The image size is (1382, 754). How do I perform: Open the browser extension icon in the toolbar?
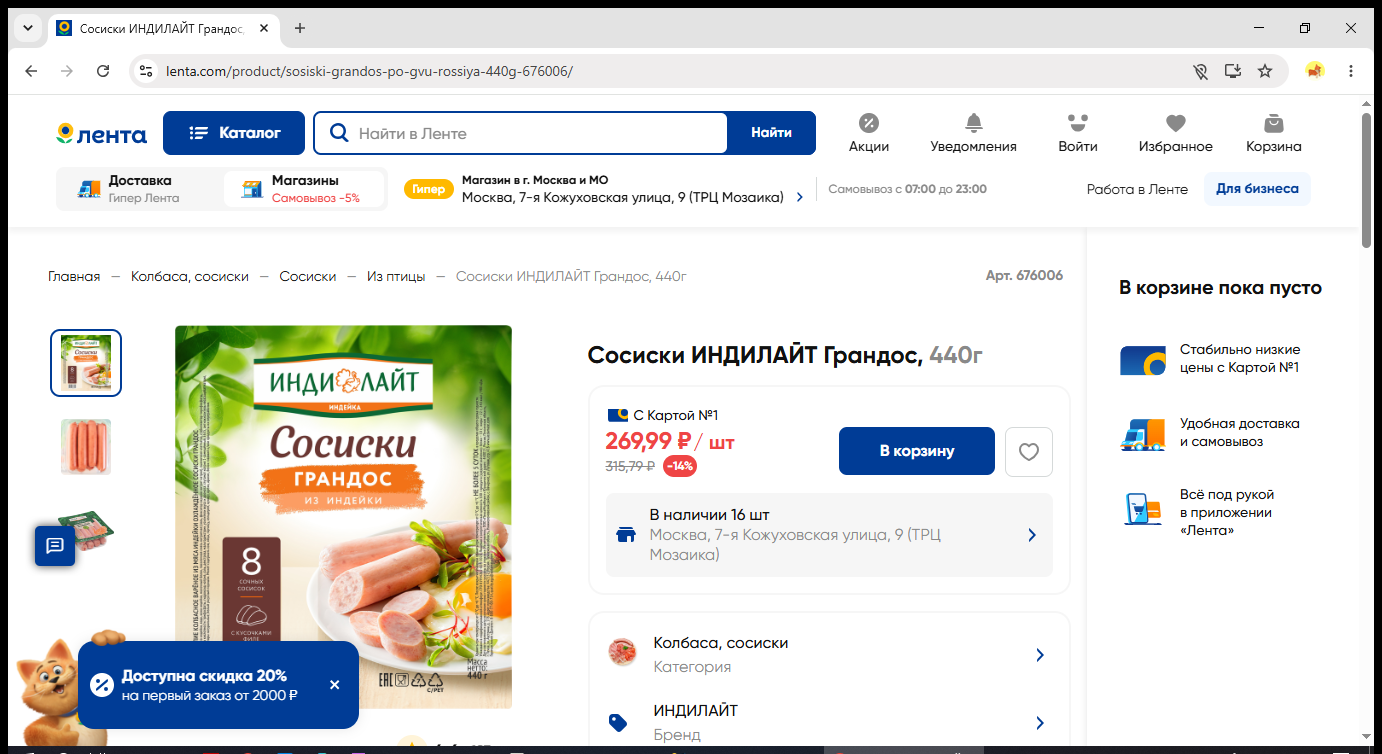[1314, 71]
